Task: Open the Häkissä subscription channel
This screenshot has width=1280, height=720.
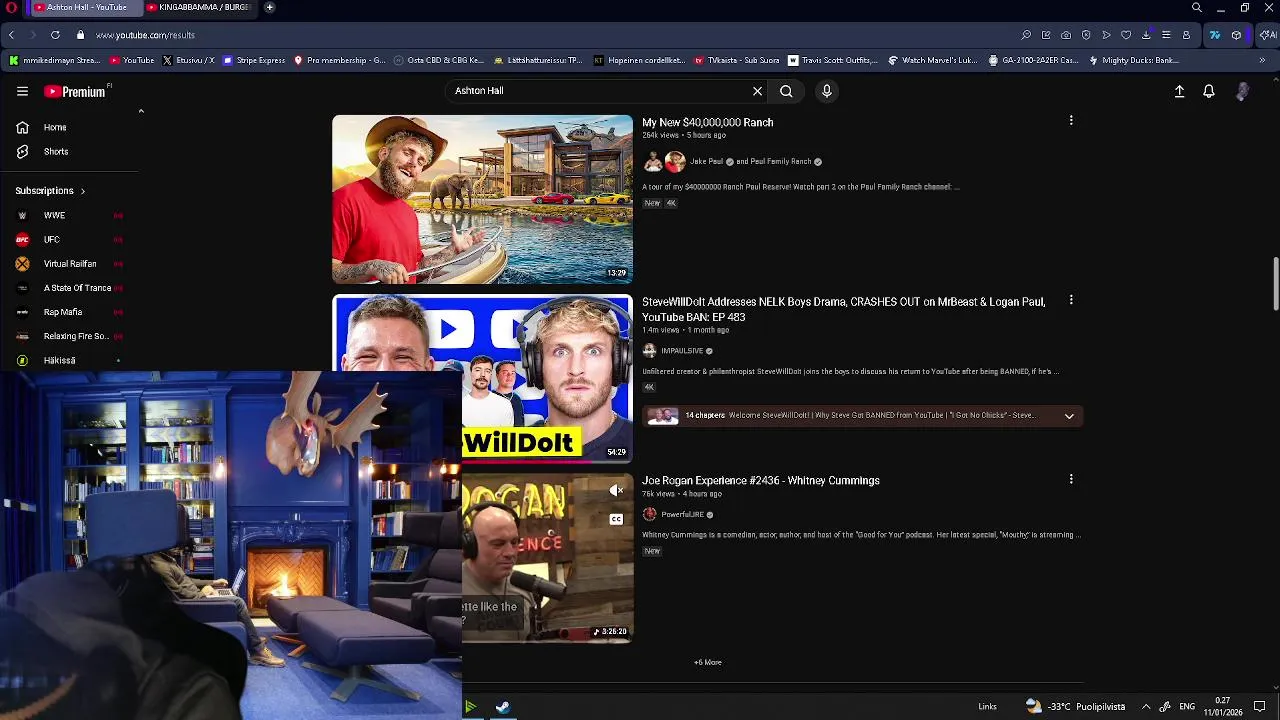Action: [59, 360]
